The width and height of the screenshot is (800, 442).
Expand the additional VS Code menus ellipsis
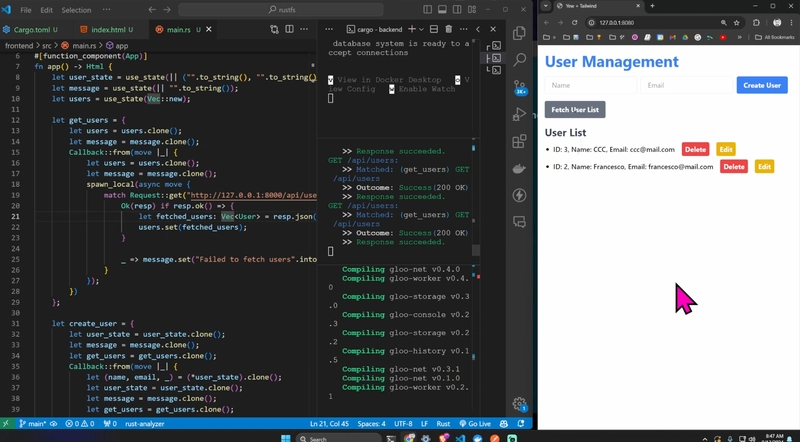click(106, 10)
